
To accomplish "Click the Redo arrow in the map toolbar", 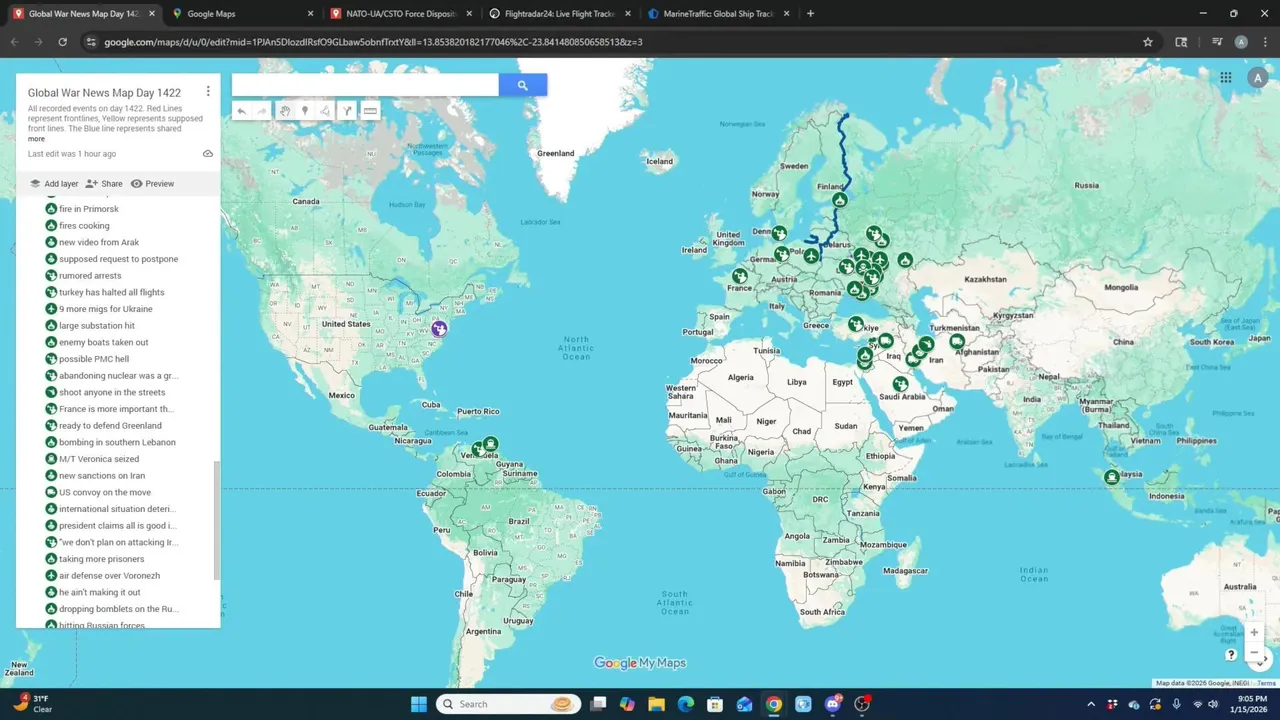I will 262,111.
